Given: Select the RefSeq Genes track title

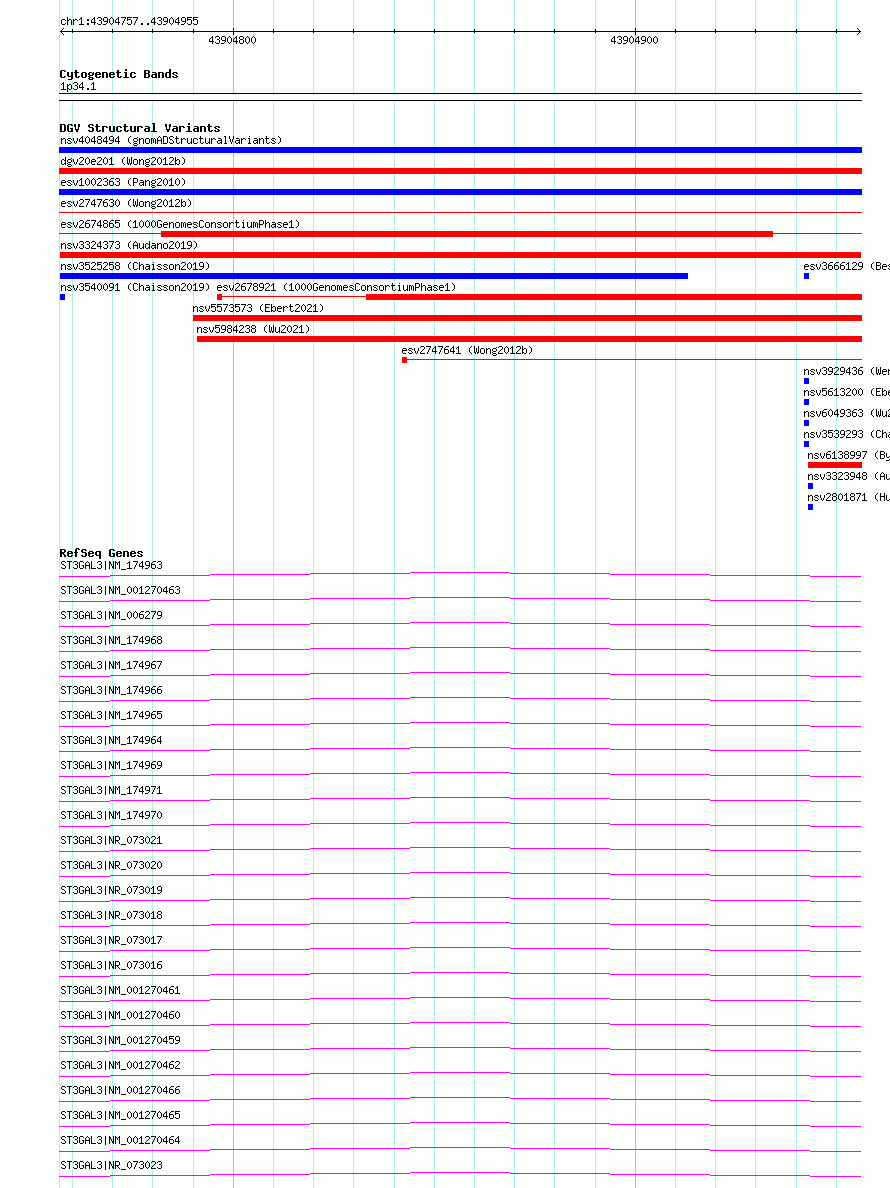Looking at the screenshot, I should pos(101,553).
